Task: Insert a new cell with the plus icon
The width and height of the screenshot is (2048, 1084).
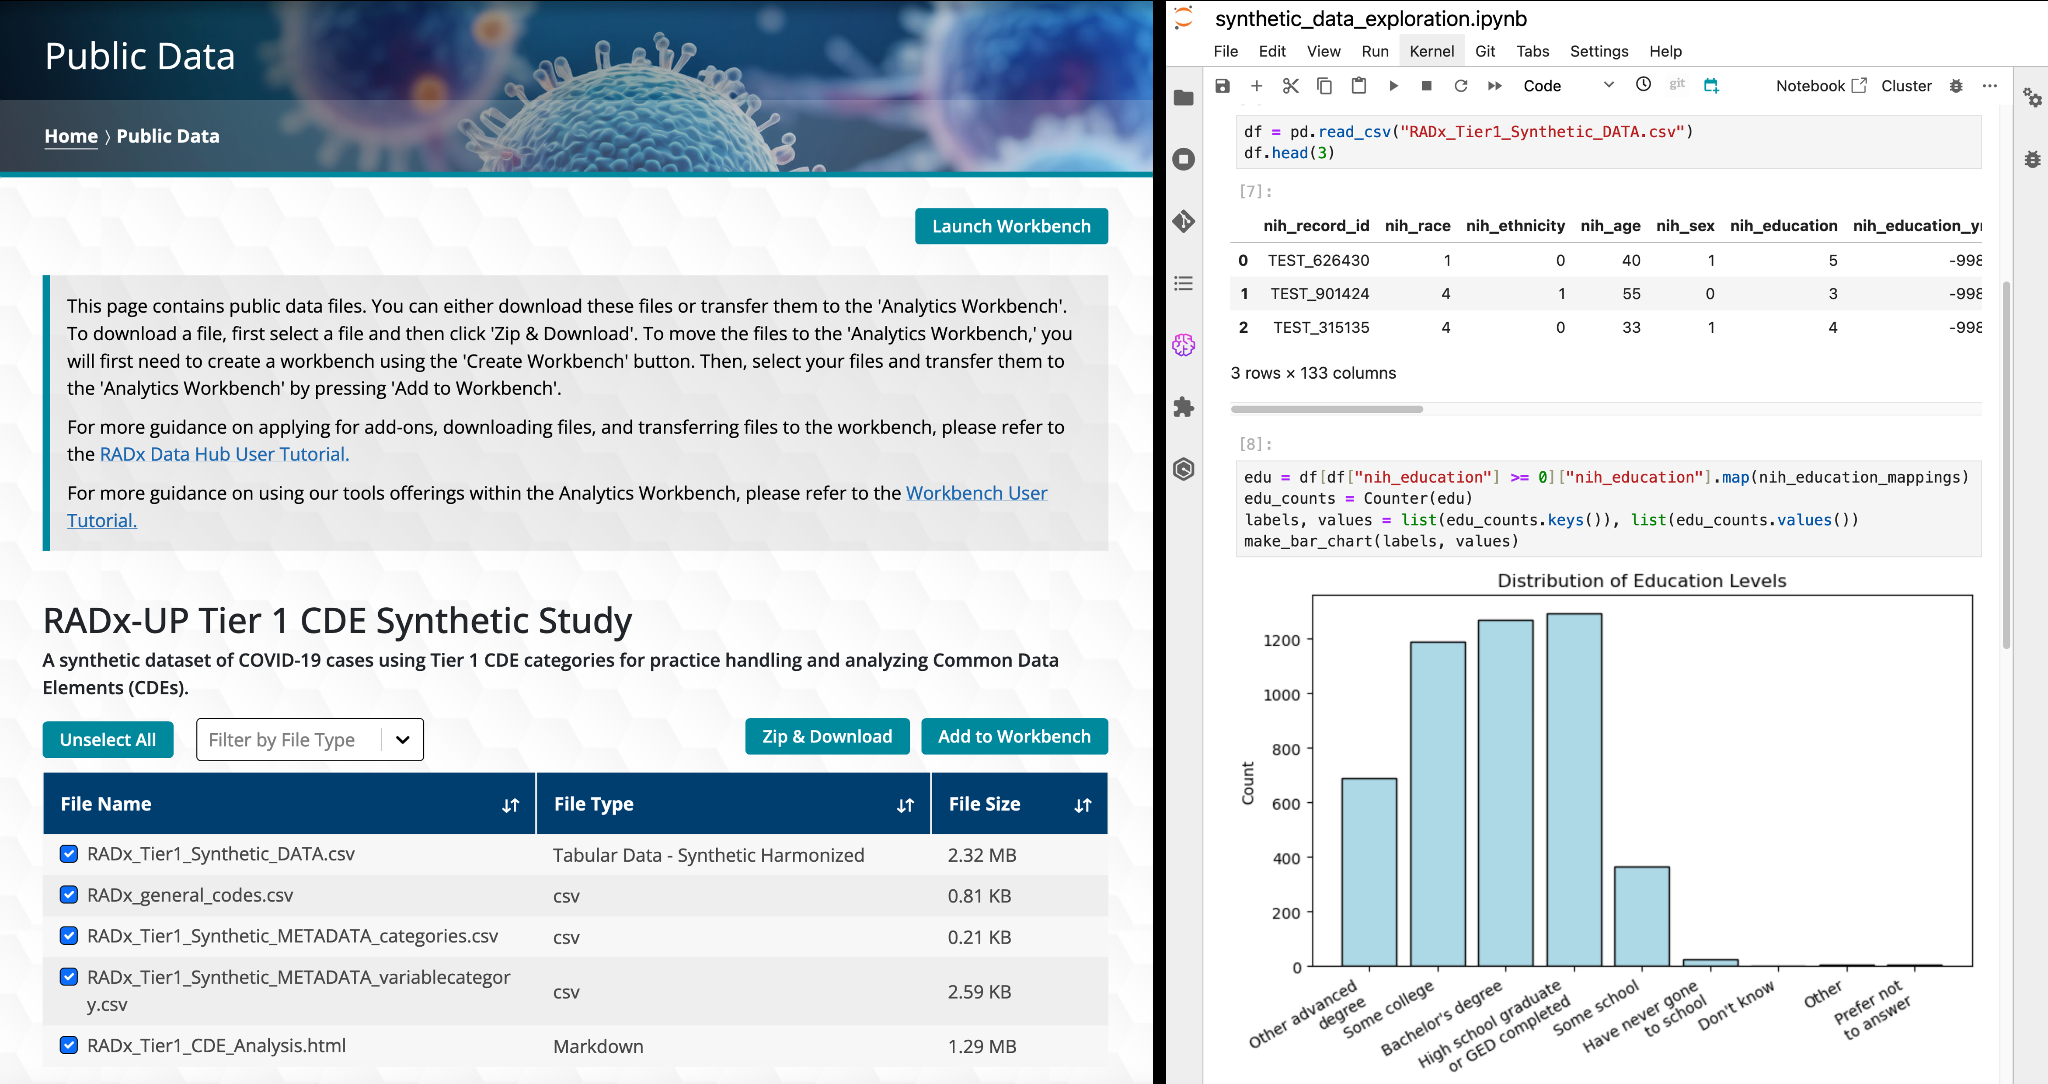Action: [1257, 86]
